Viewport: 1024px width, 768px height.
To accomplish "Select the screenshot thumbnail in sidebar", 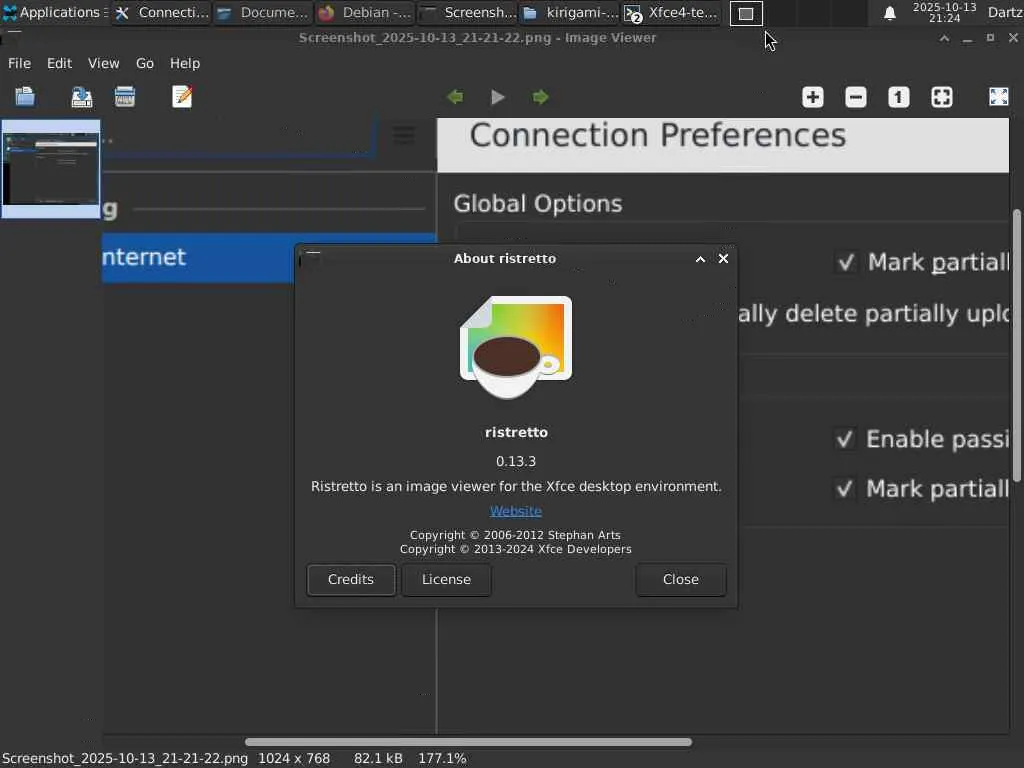I will tap(51, 168).
